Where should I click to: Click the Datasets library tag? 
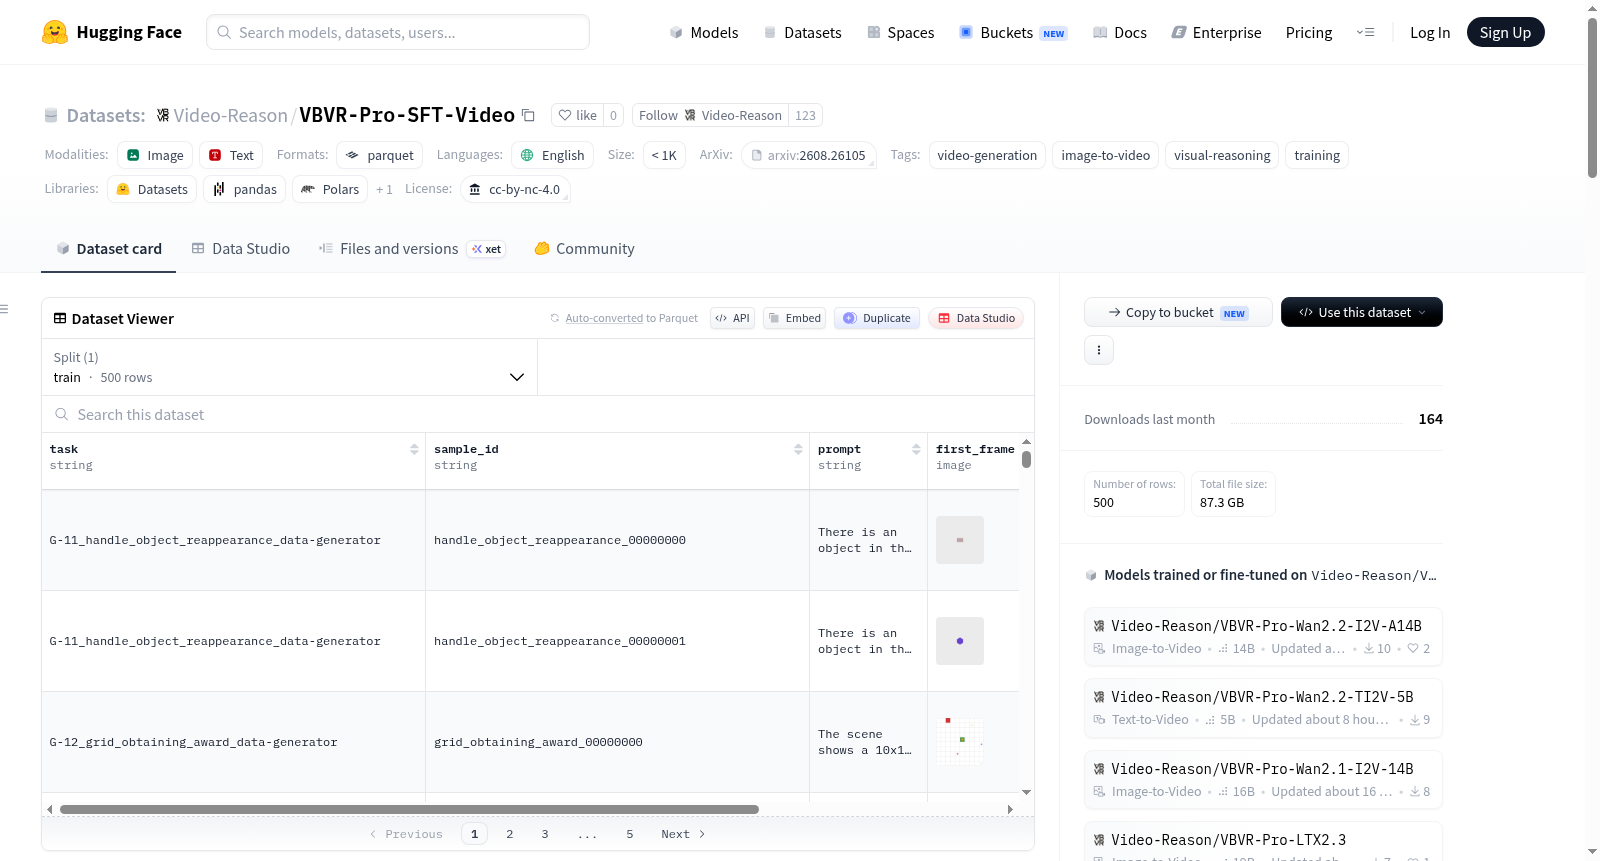click(x=152, y=189)
